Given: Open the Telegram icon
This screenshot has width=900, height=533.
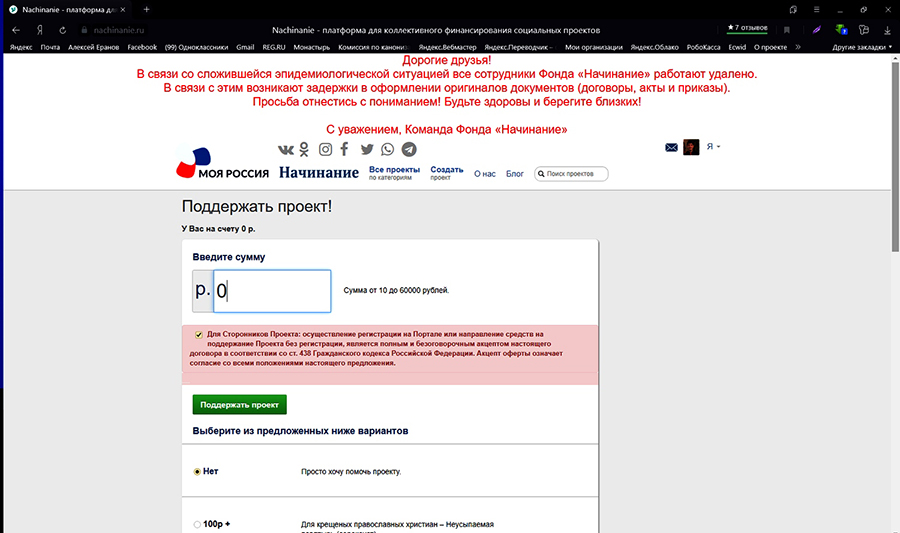Looking at the screenshot, I should (409, 149).
